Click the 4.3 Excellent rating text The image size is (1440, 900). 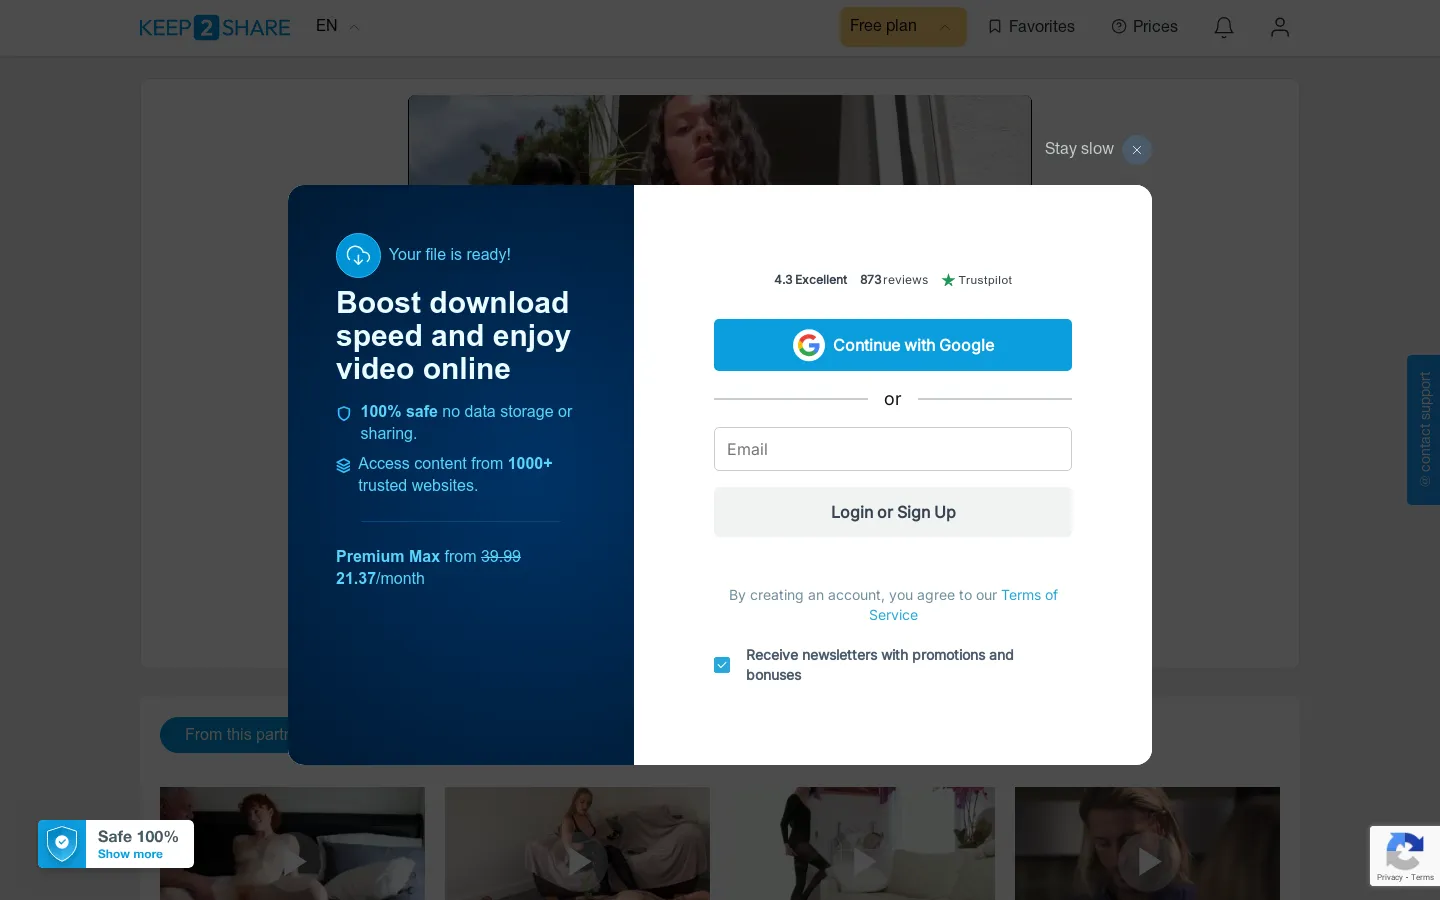click(810, 280)
